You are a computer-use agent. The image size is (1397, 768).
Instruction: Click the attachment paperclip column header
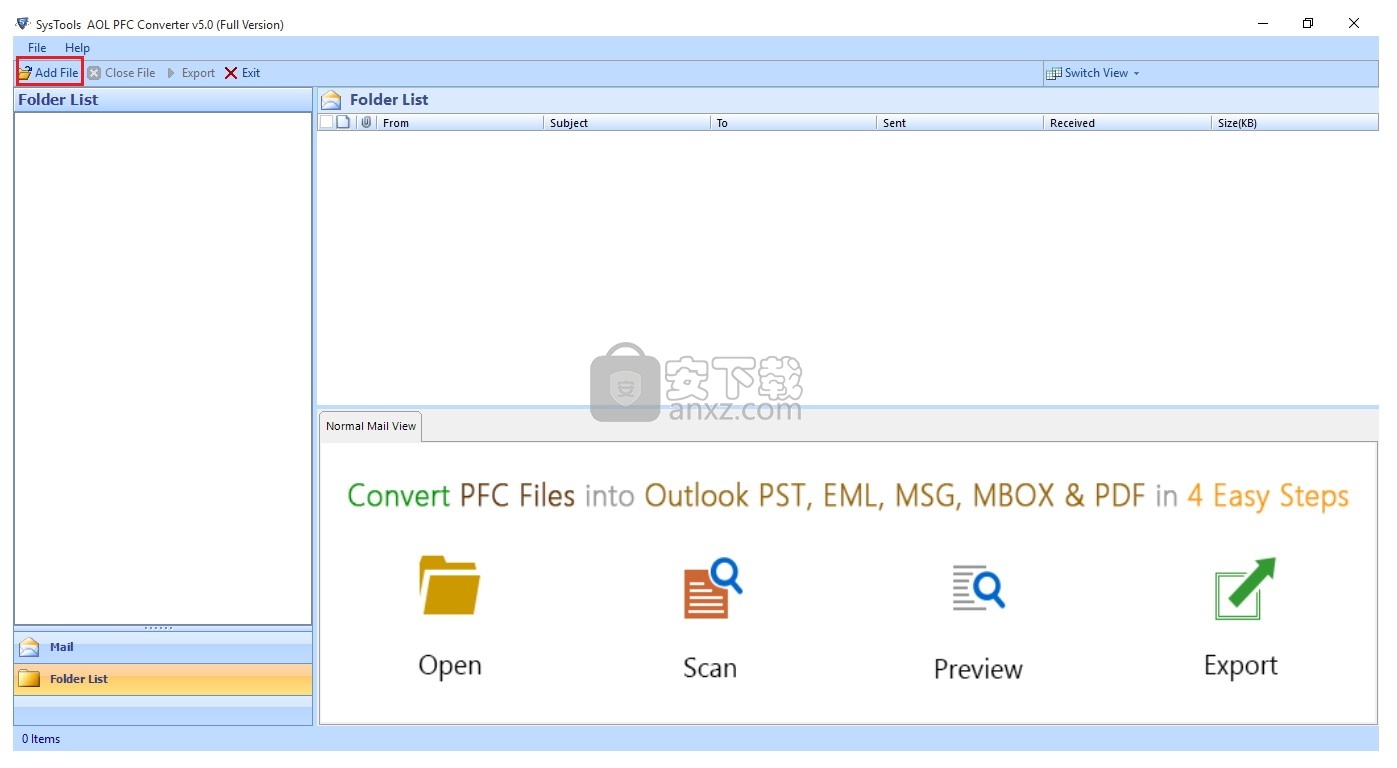[x=366, y=122]
